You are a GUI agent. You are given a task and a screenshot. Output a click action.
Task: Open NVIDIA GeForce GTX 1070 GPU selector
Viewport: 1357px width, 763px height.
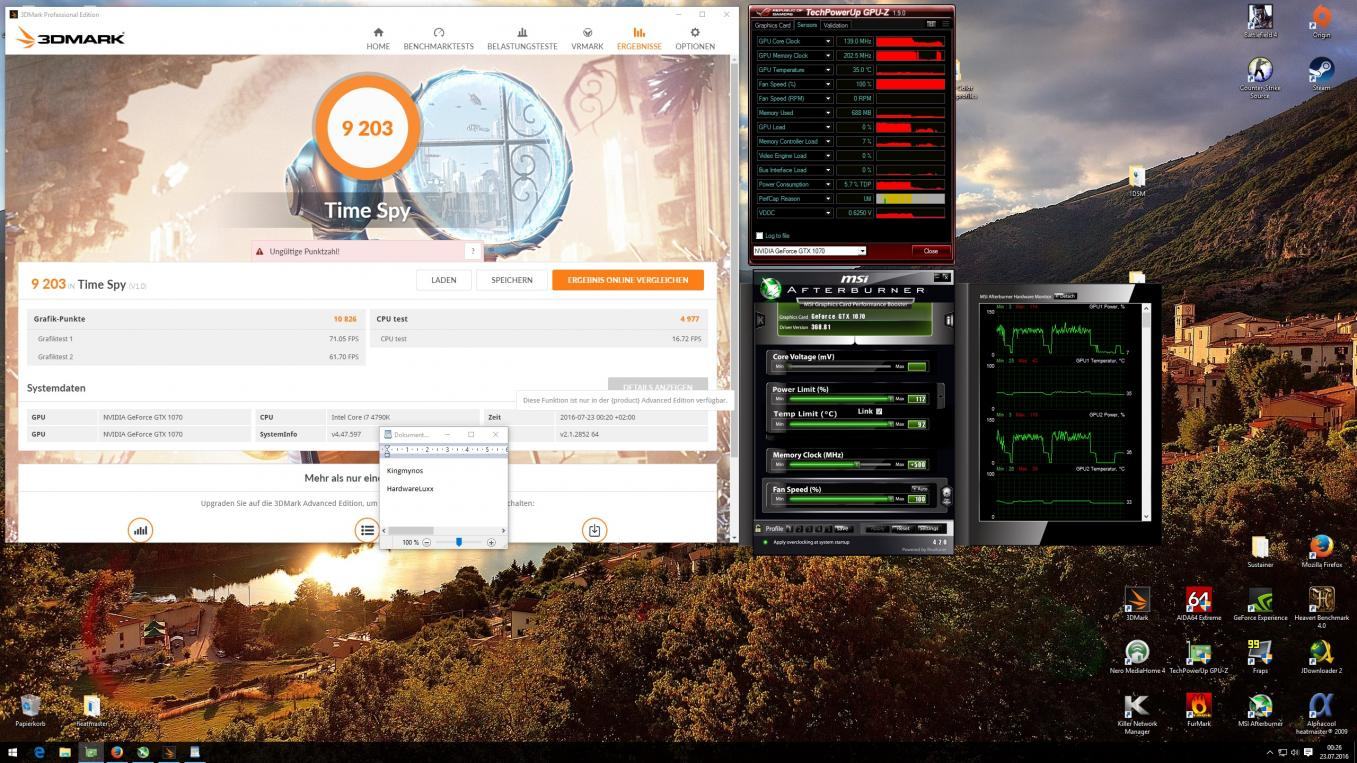(x=810, y=251)
